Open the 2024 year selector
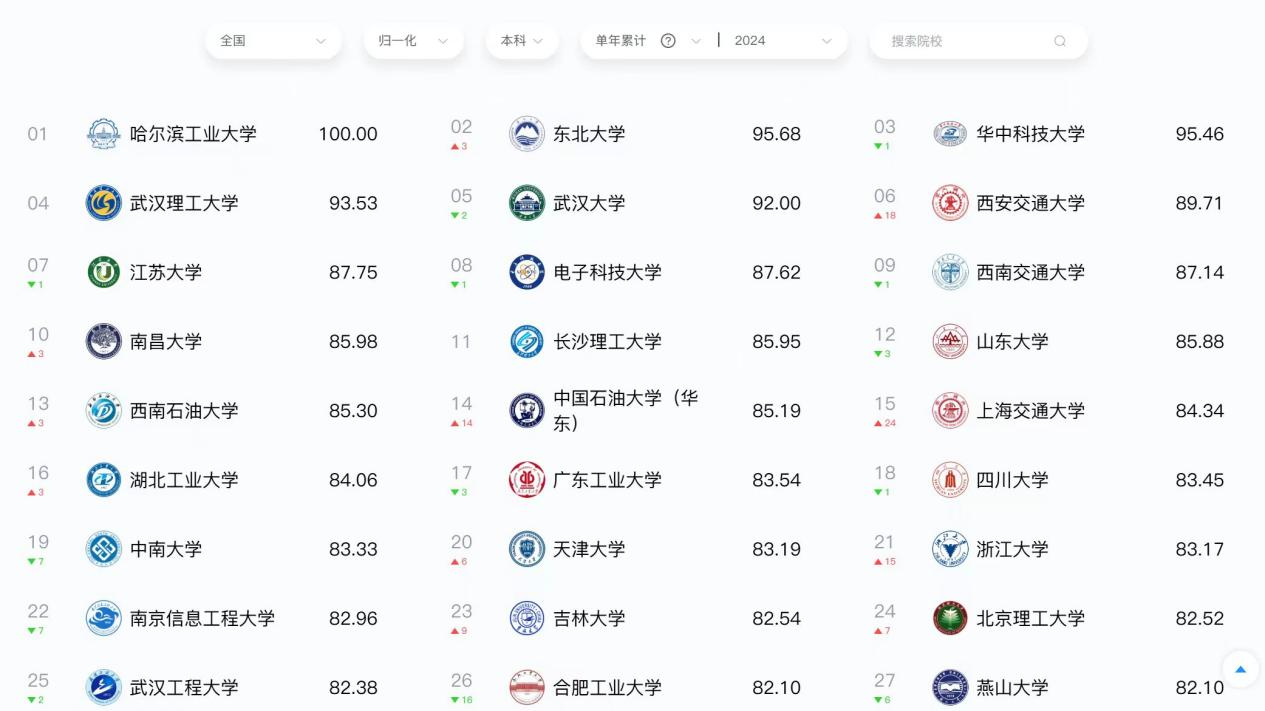1265x711 pixels. tap(783, 41)
